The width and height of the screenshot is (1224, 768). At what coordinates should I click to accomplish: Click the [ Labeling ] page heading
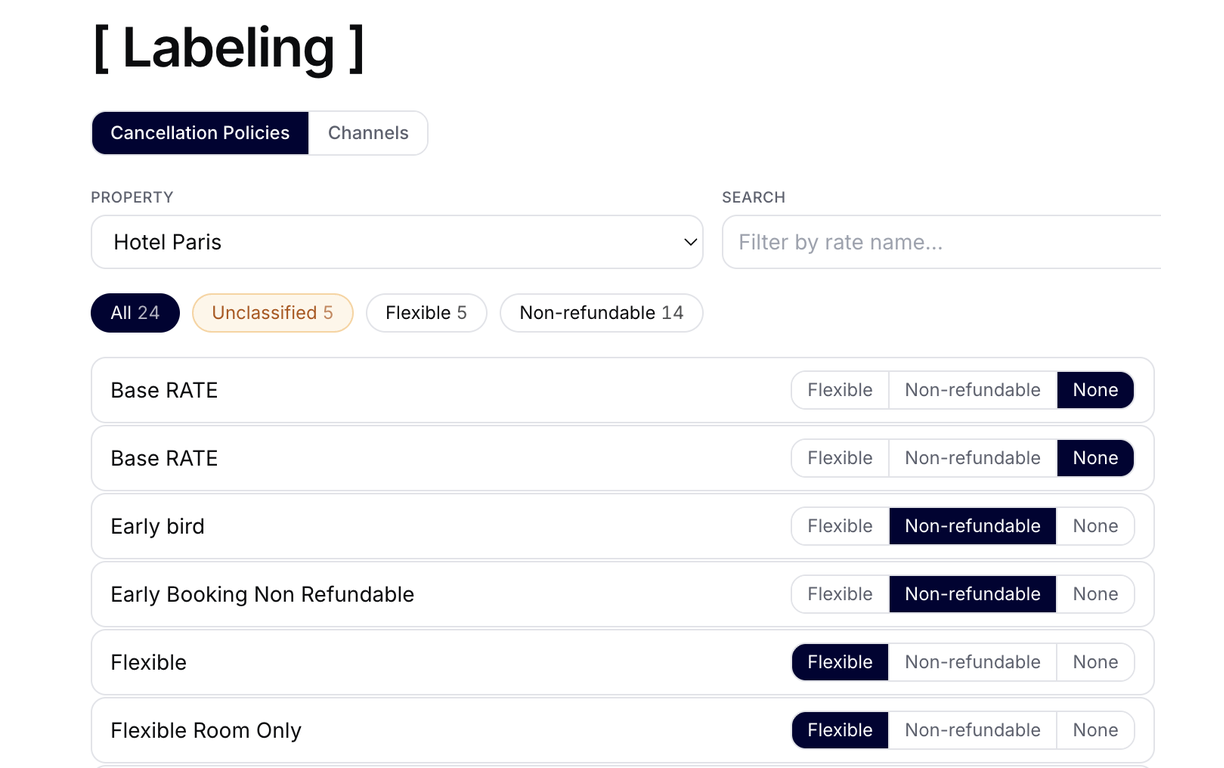pos(229,48)
